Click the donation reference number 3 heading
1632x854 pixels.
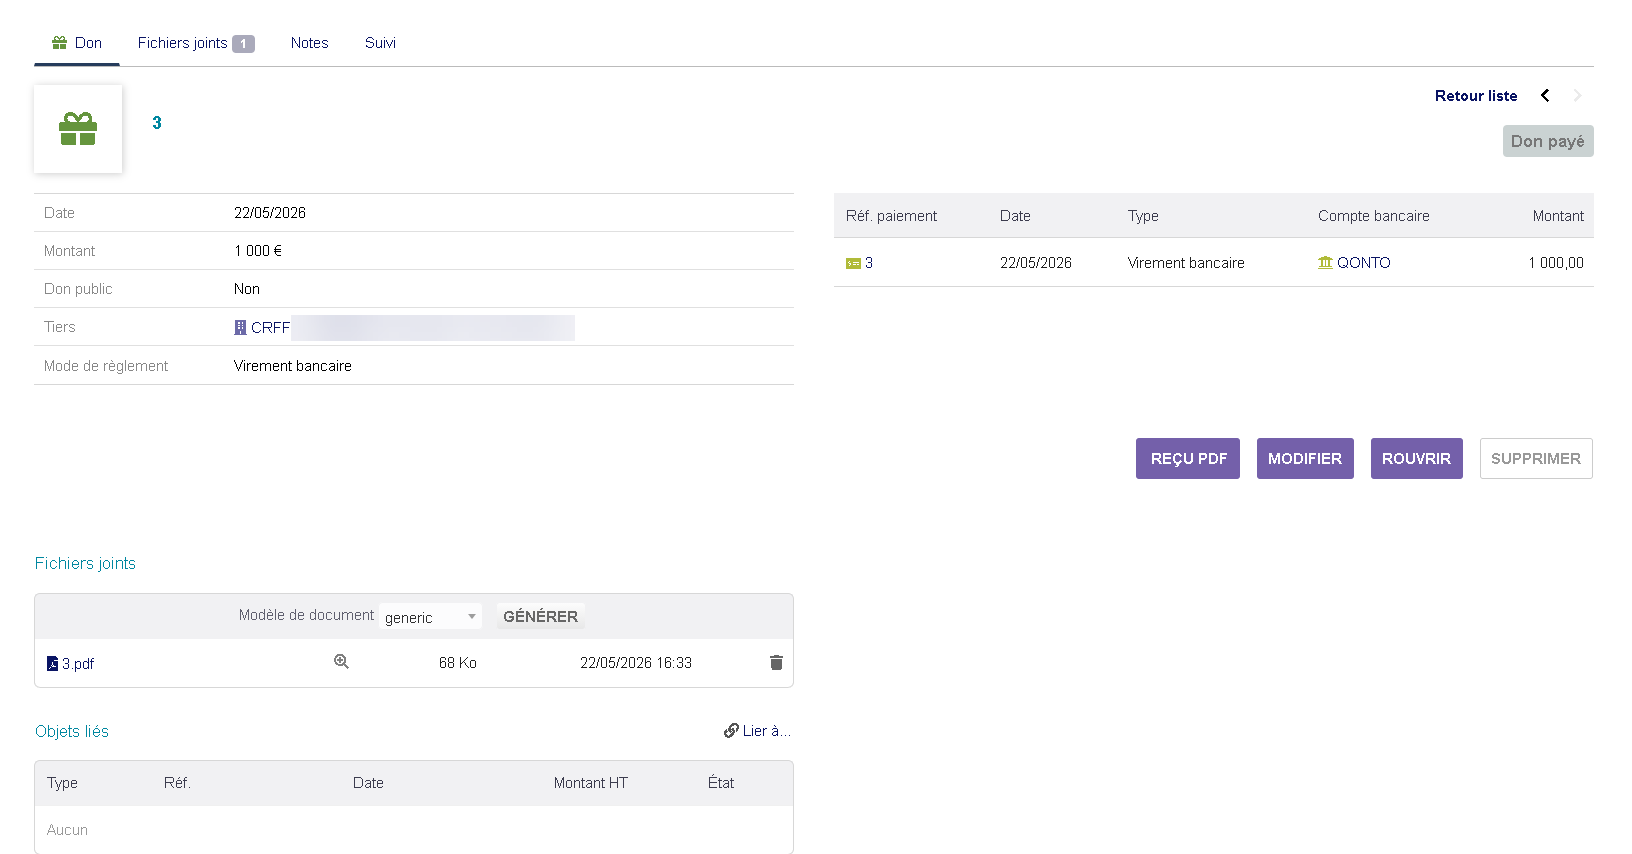[157, 123]
